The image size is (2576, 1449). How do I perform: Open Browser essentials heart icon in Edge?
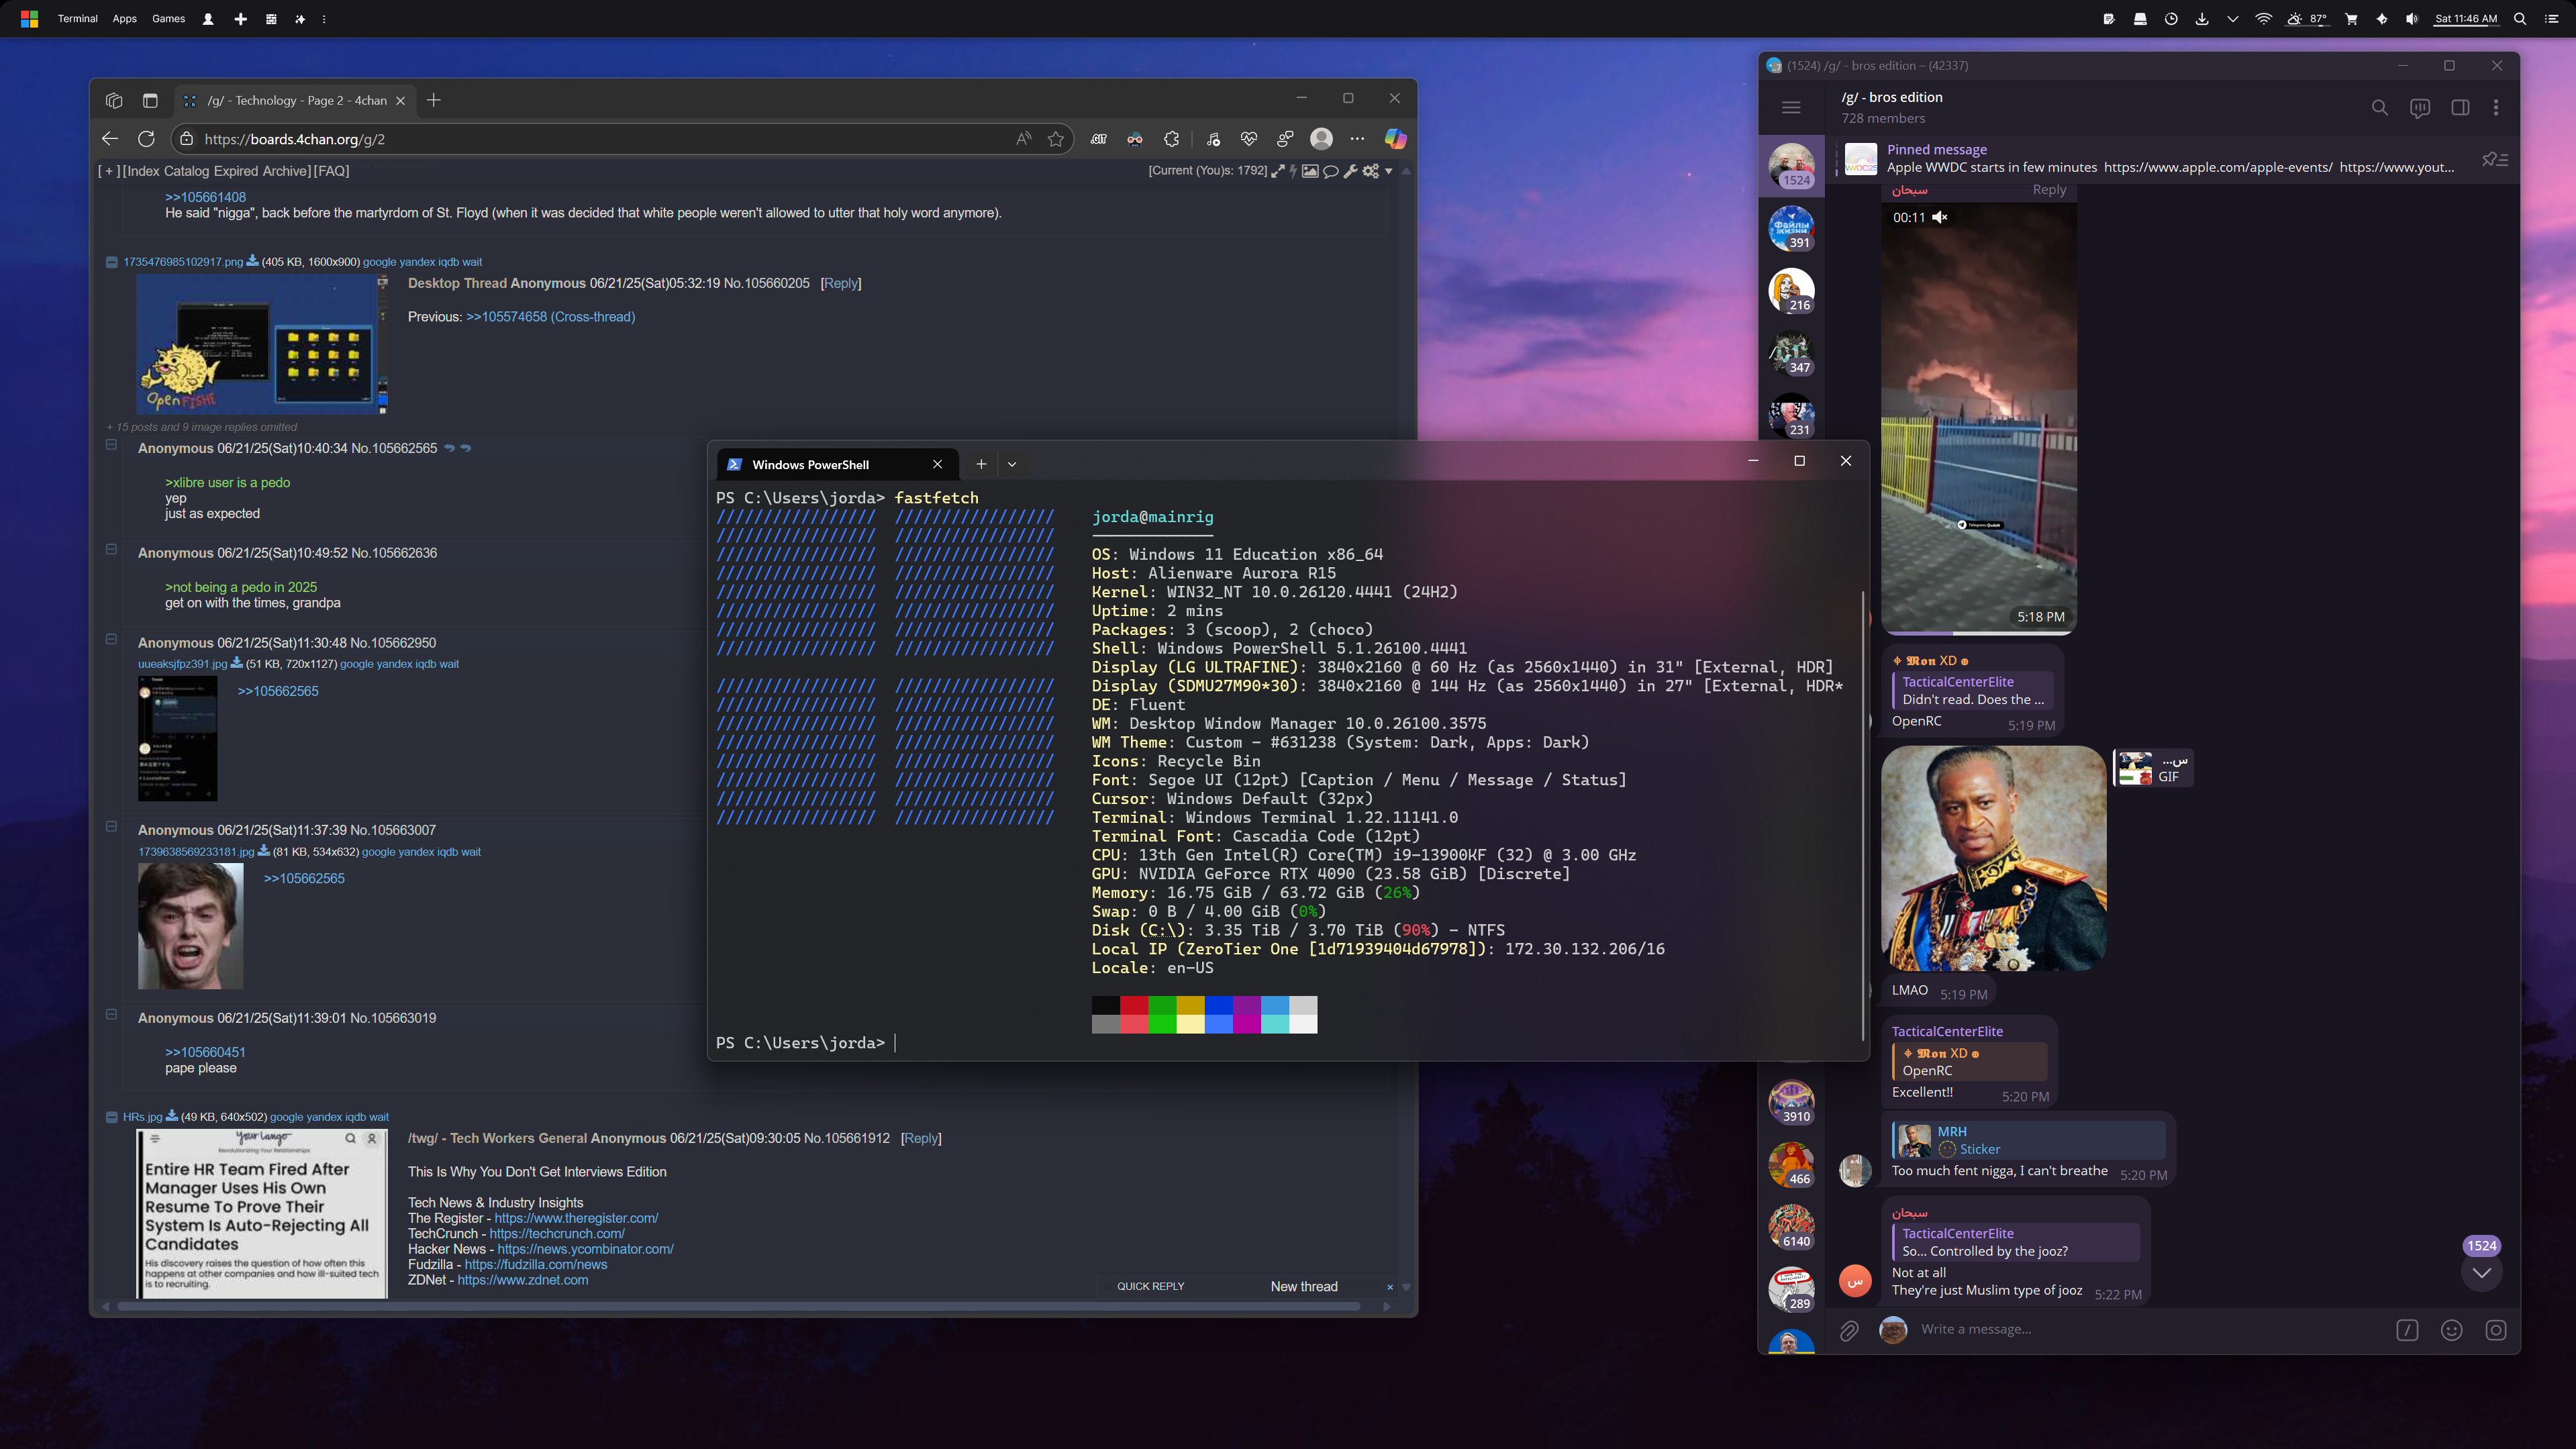click(x=1249, y=139)
